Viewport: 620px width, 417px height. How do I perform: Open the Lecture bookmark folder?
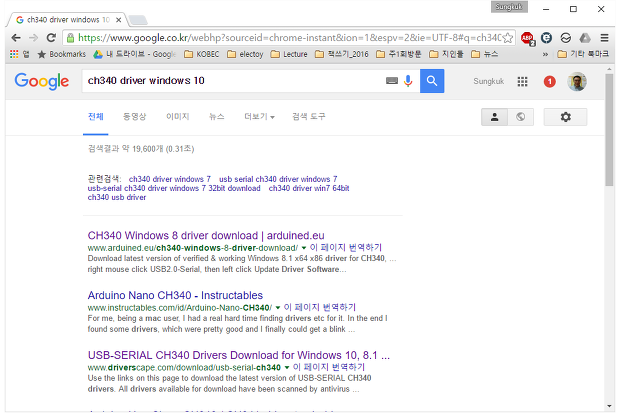click(x=289, y=54)
